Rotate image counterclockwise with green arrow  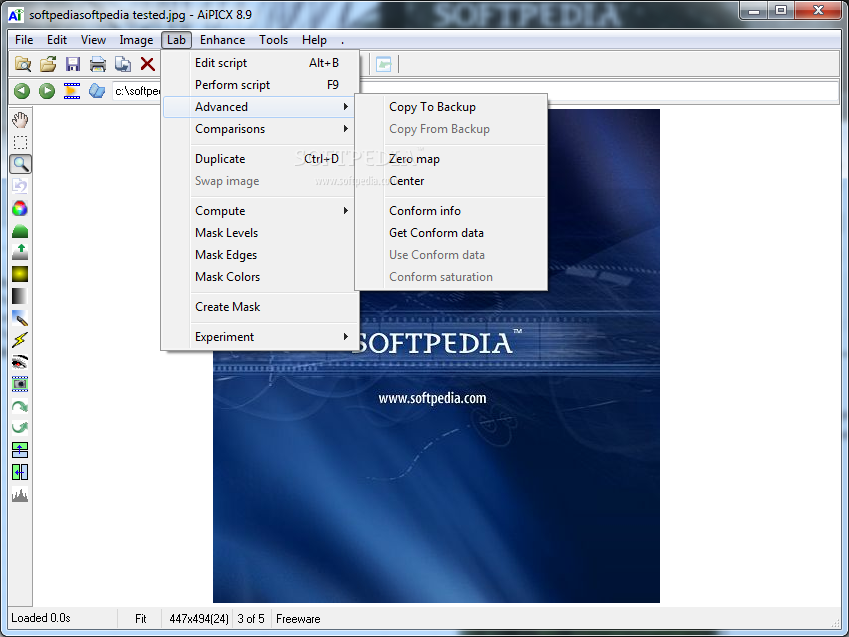coord(20,428)
